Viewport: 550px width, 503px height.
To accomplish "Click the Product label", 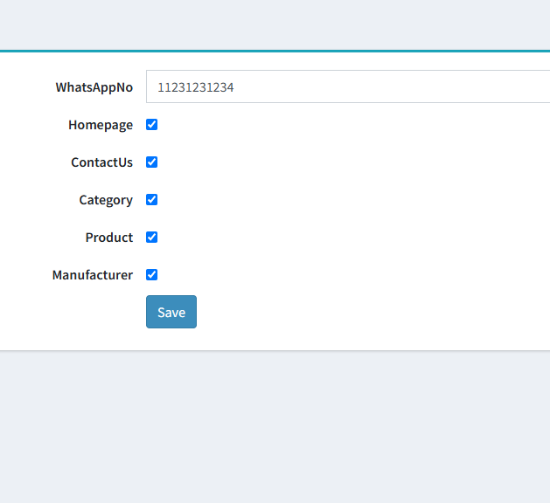I will [109, 237].
